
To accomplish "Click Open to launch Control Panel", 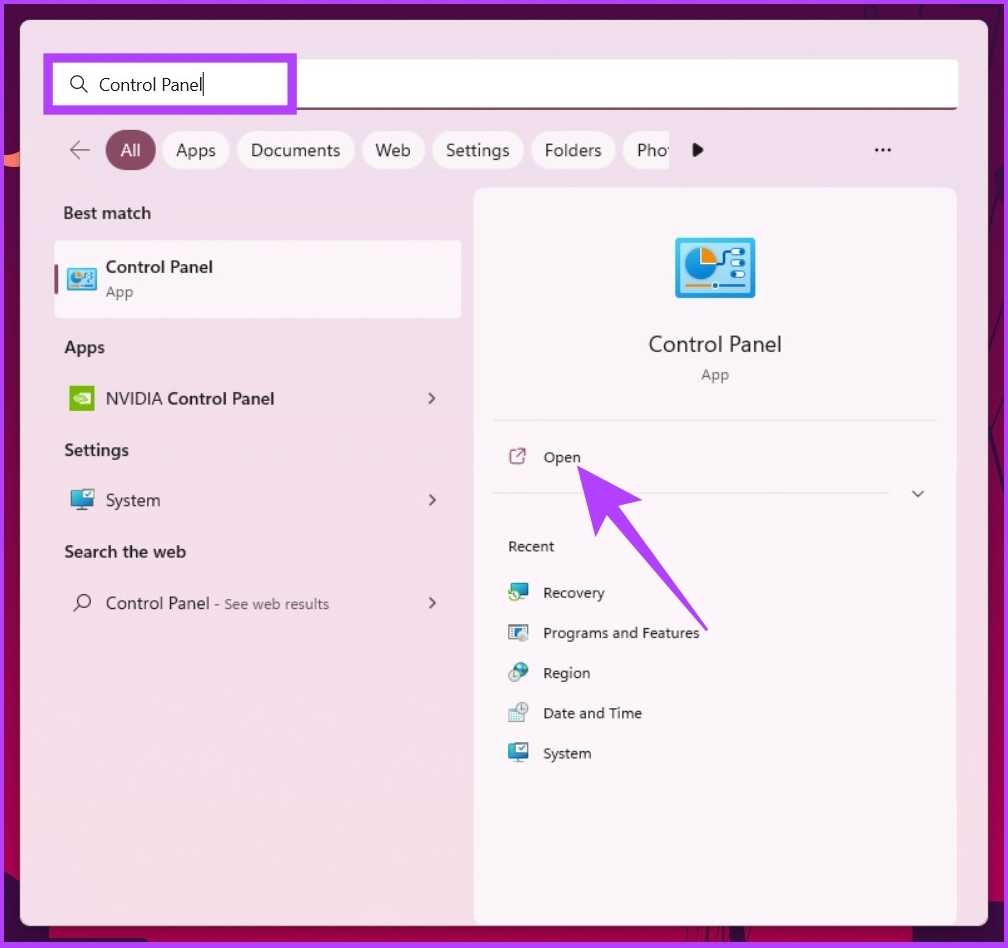I will (x=561, y=457).
